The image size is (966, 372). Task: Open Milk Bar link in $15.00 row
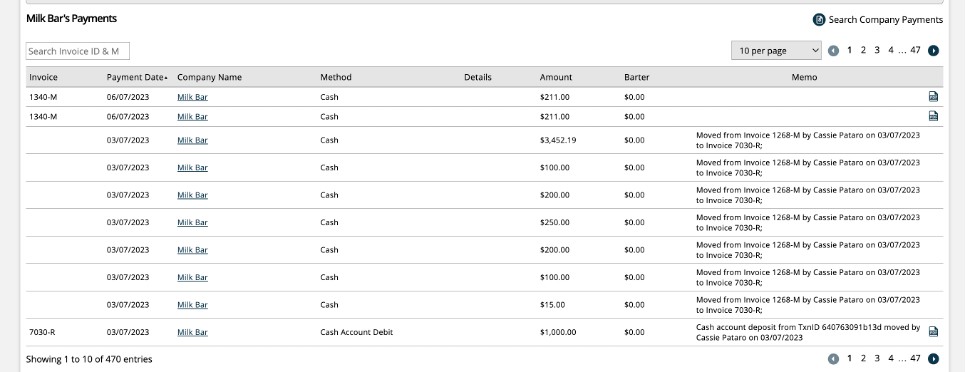pyautogui.click(x=192, y=304)
